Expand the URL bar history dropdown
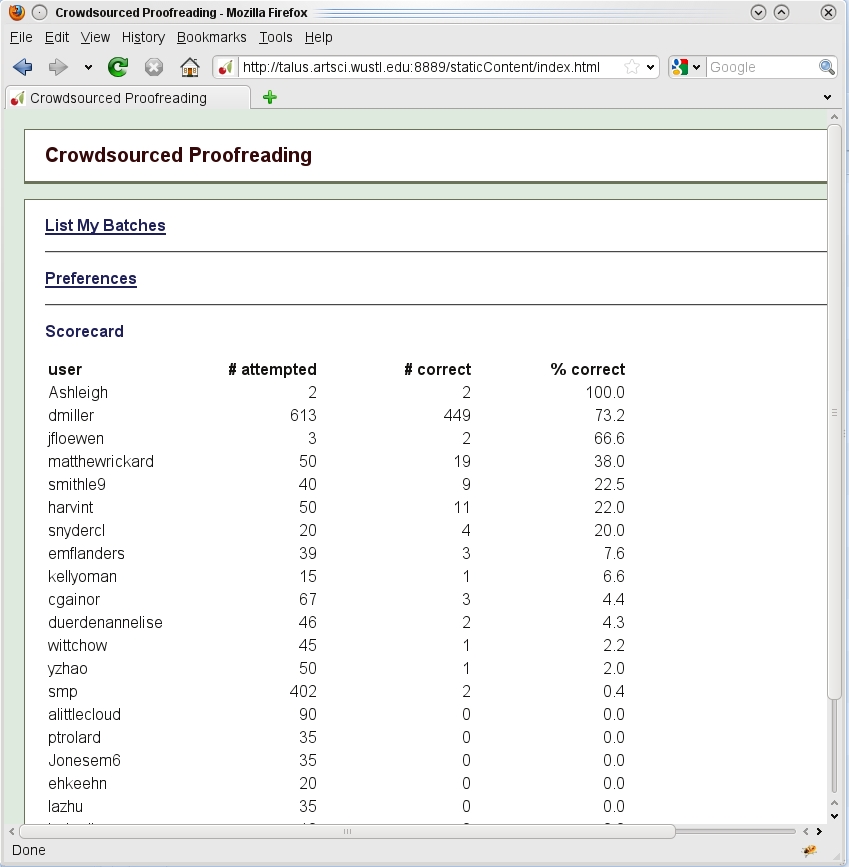This screenshot has width=849, height=867. coord(651,67)
